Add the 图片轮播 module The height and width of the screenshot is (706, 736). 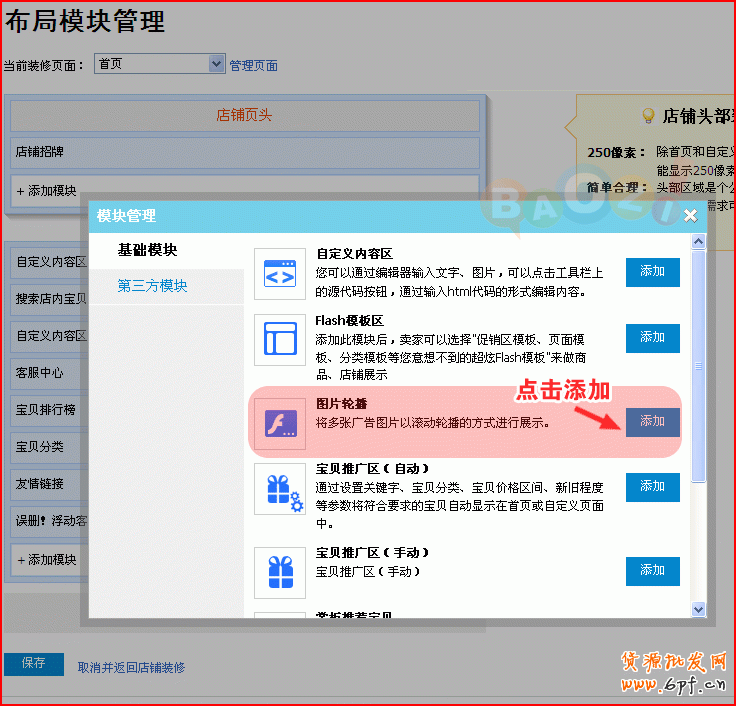point(652,422)
